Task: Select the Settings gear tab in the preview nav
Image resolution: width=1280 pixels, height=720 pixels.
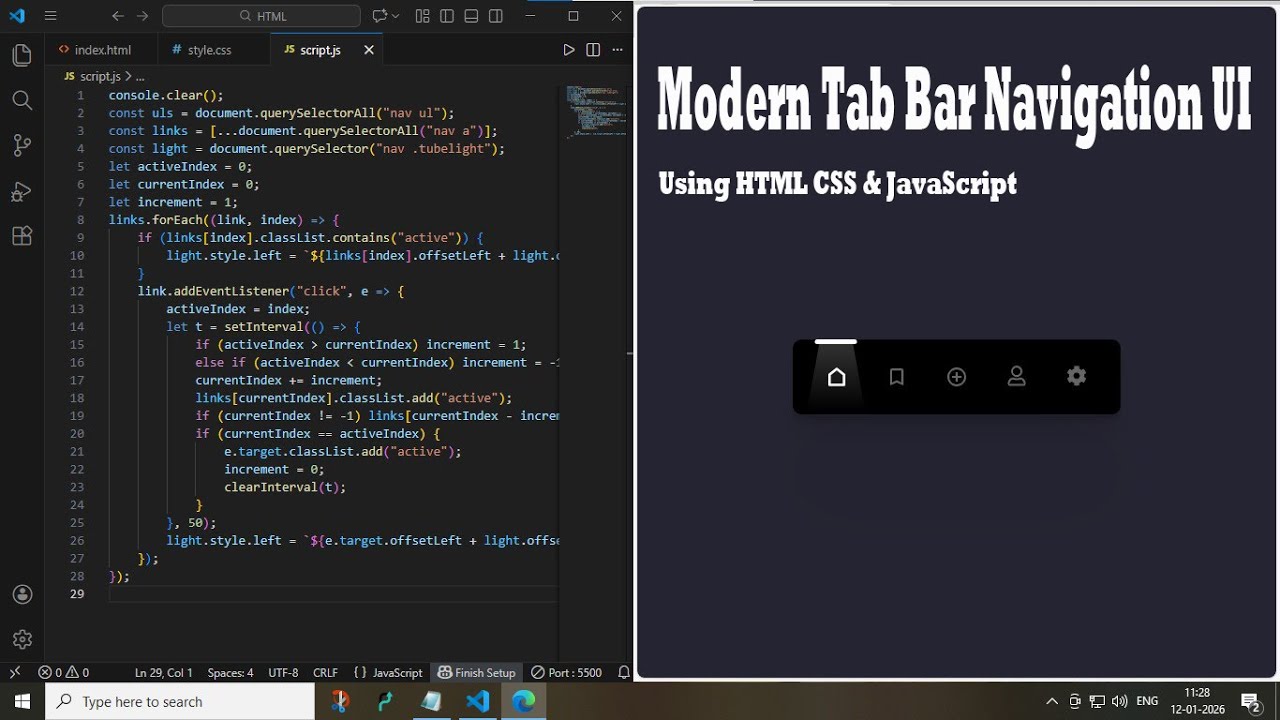Action: coord(1077,377)
